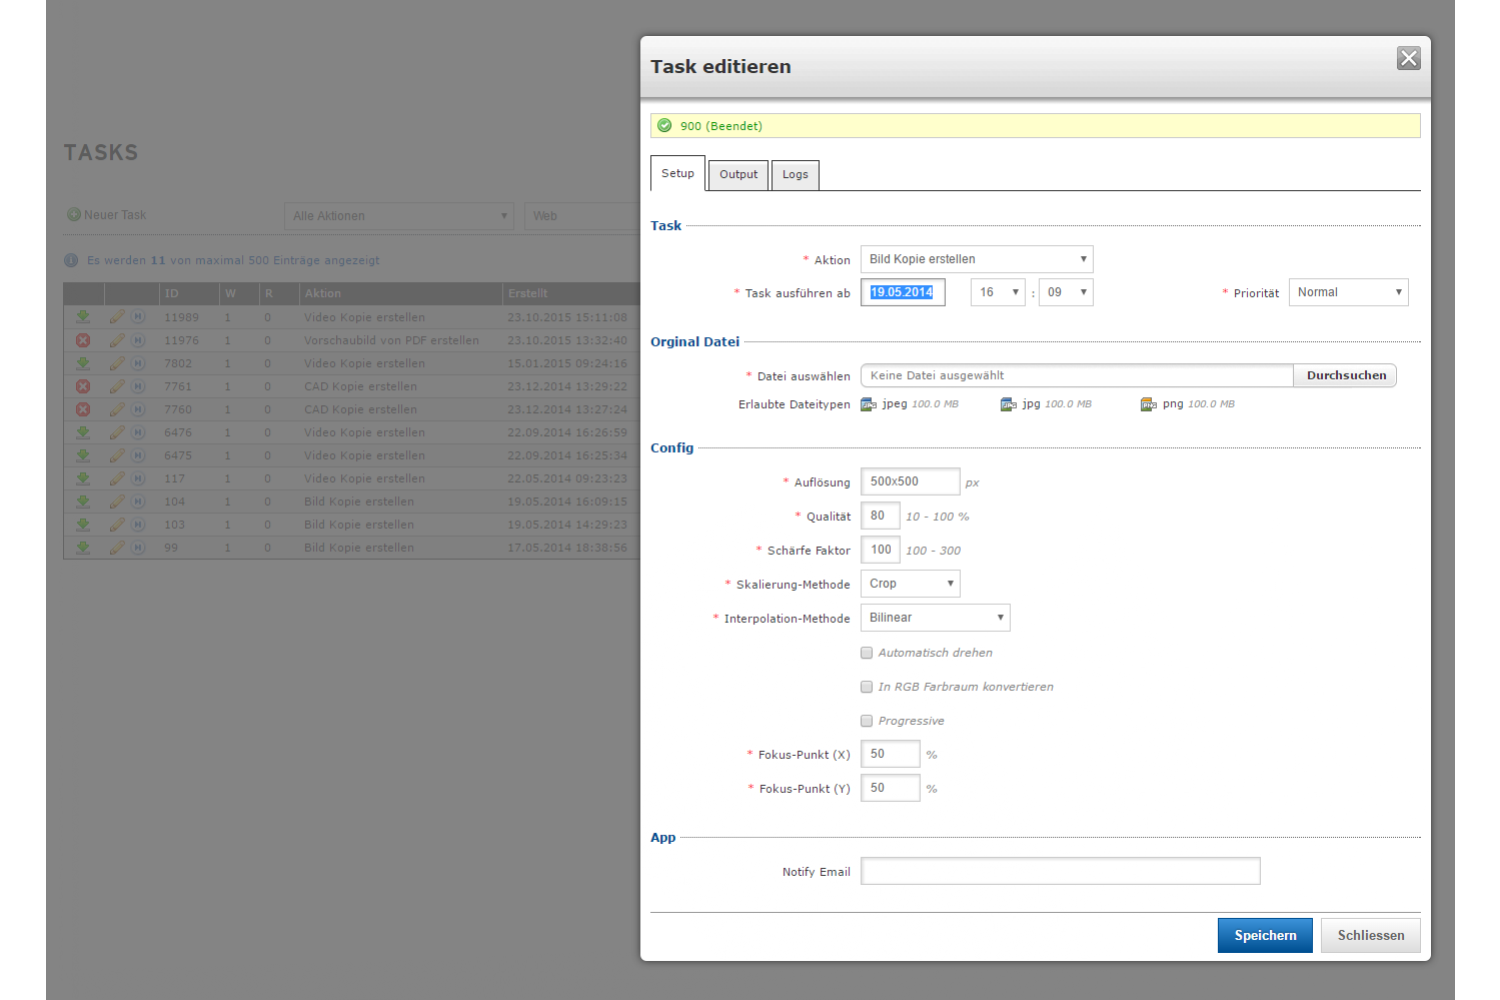The image size is (1500, 1000).
Task: Click the pencil edit icon for task 7802
Action: click(x=117, y=363)
